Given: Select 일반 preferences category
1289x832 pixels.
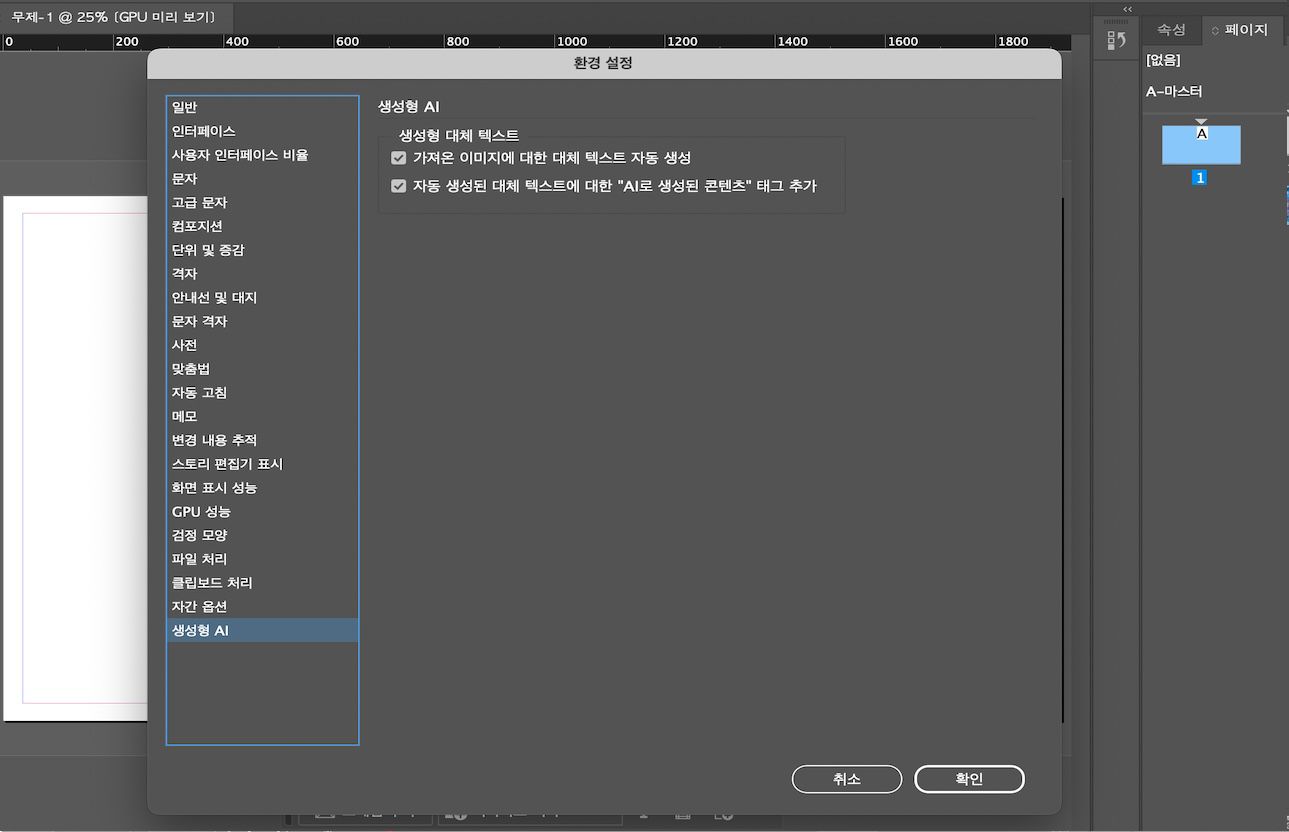Looking at the screenshot, I should (262, 107).
